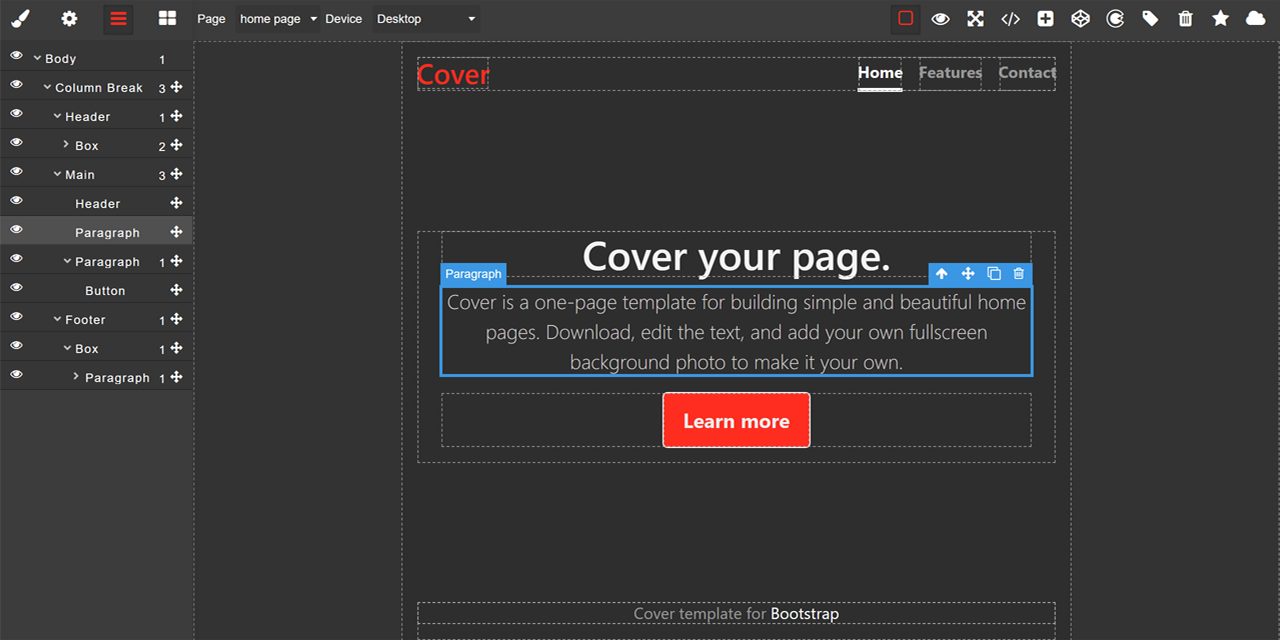
Task: Open the style manager paintbrush icon
Action: tap(20, 18)
